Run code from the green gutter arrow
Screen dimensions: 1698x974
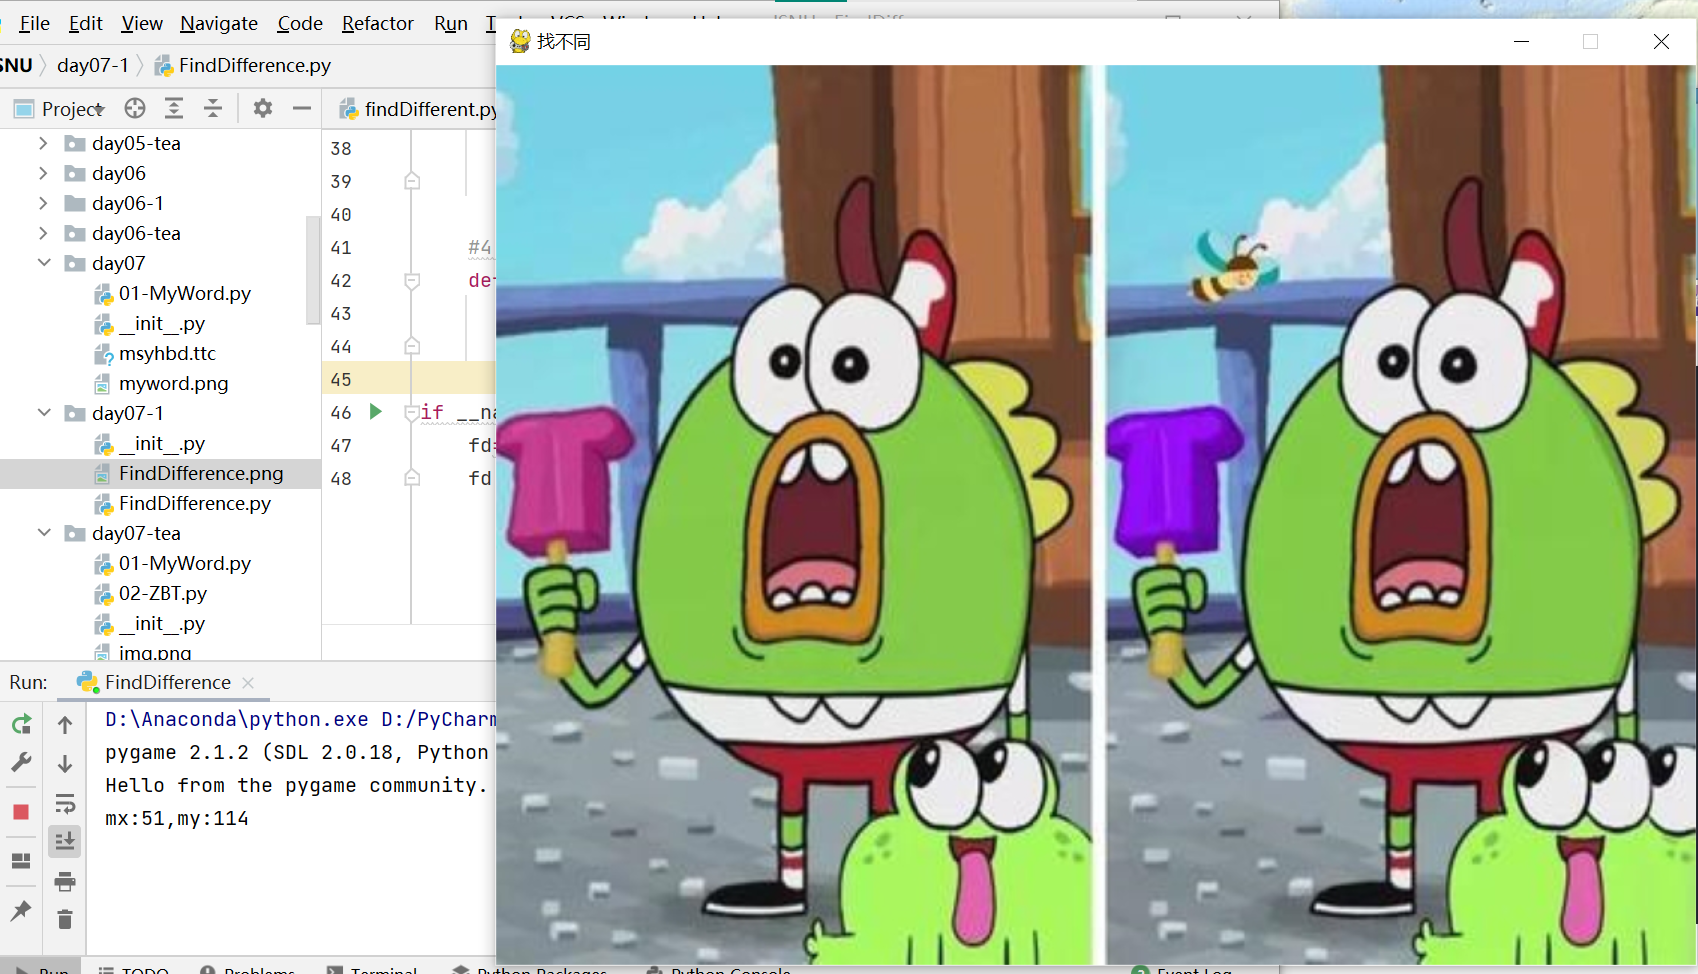(x=374, y=411)
